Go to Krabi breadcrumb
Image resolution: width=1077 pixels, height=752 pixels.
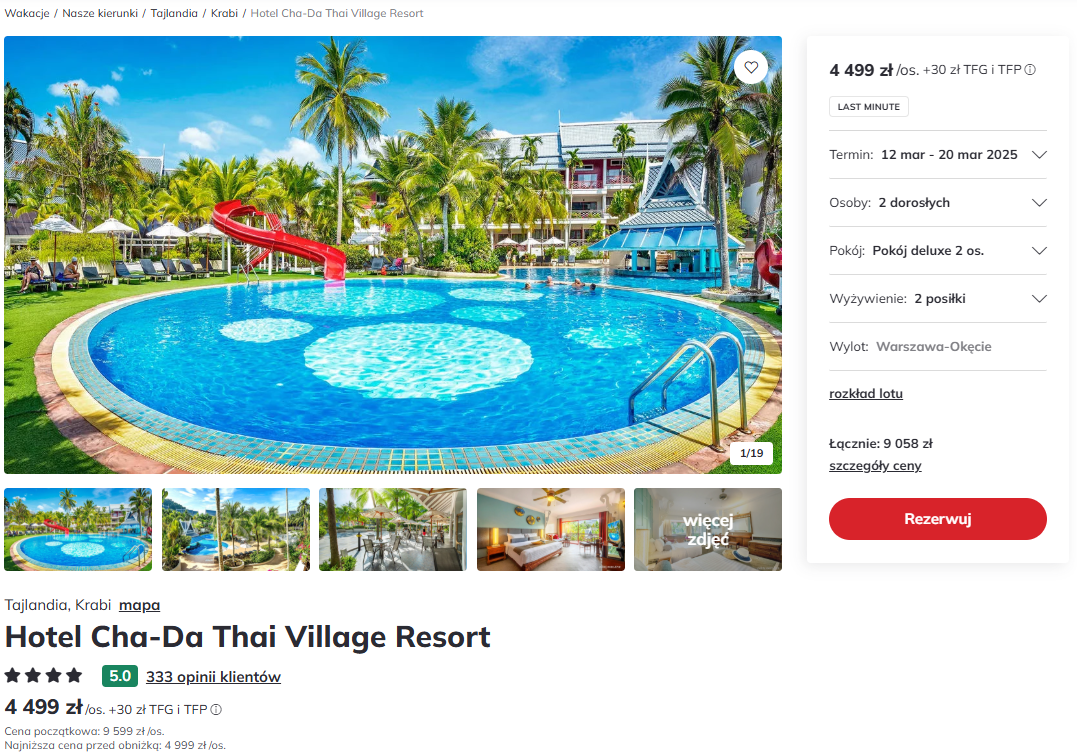click(224, 13)
